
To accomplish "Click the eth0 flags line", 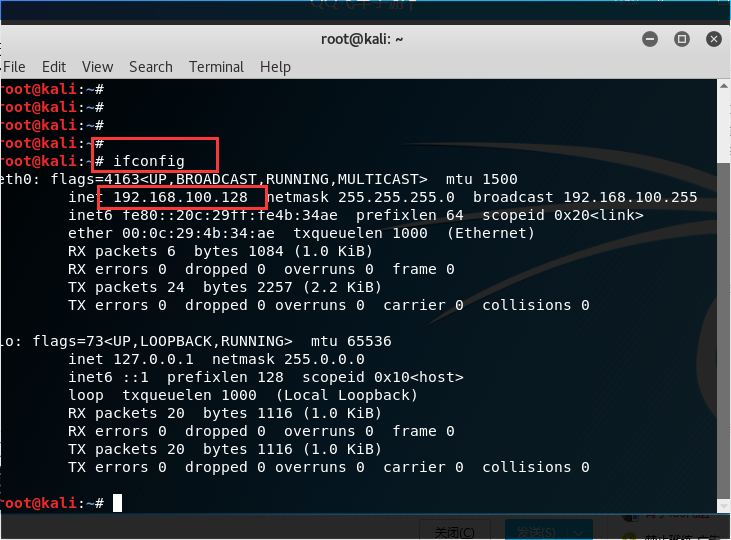I will [258, 180].
